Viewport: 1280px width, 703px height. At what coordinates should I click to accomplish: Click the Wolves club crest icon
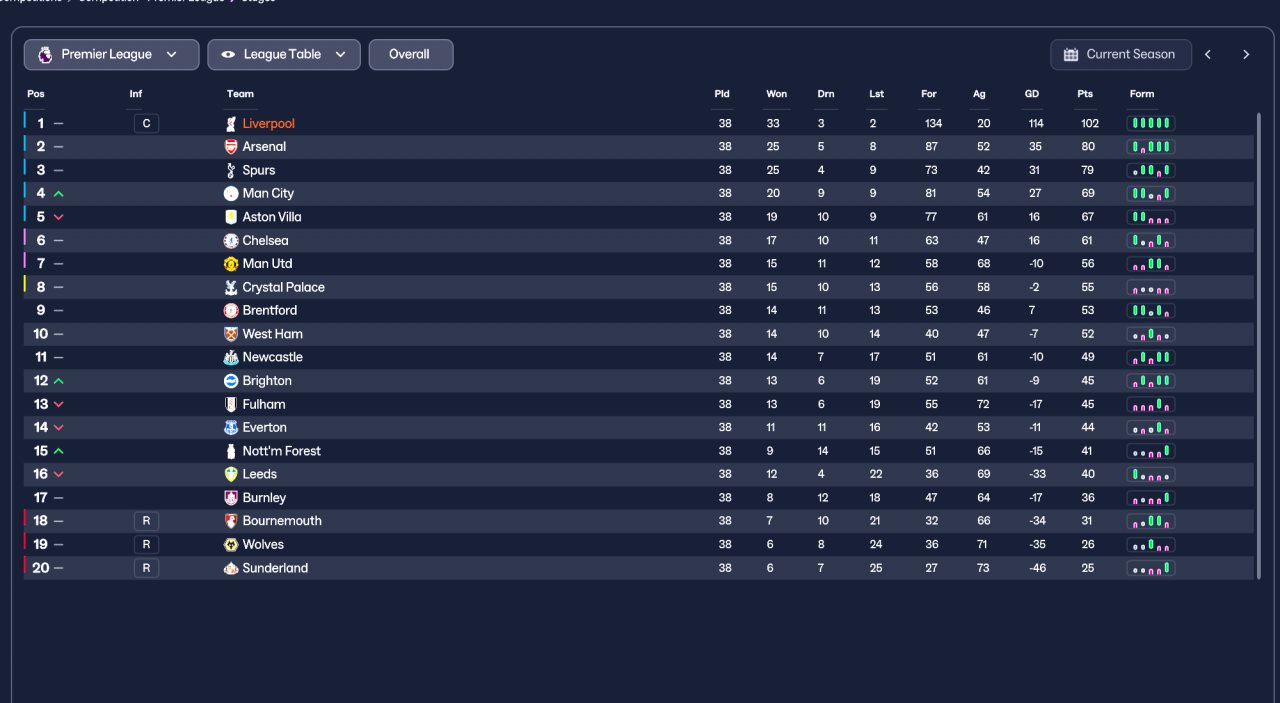pyautogui.click(x=231, y=545)
